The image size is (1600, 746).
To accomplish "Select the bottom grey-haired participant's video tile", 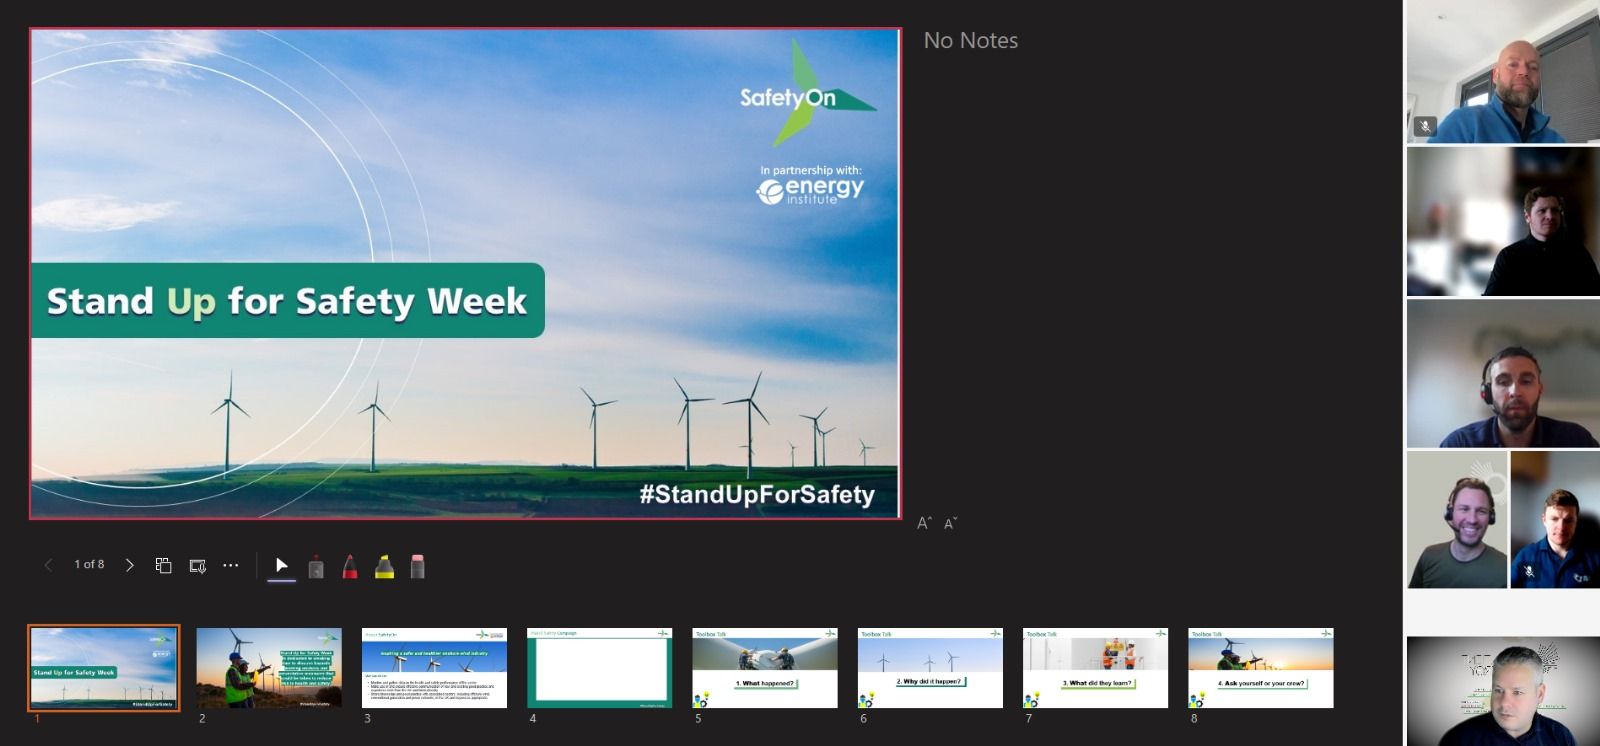I will pos(1503,691).
